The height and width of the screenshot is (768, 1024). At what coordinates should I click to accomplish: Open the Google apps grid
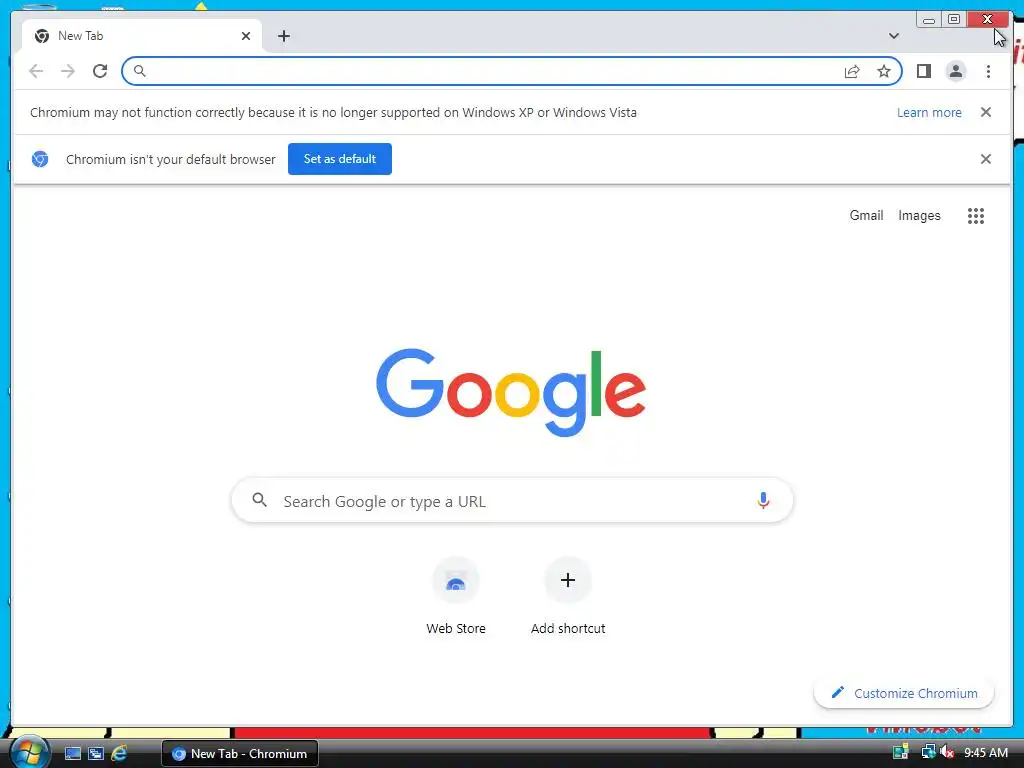[x=976, y=216]
